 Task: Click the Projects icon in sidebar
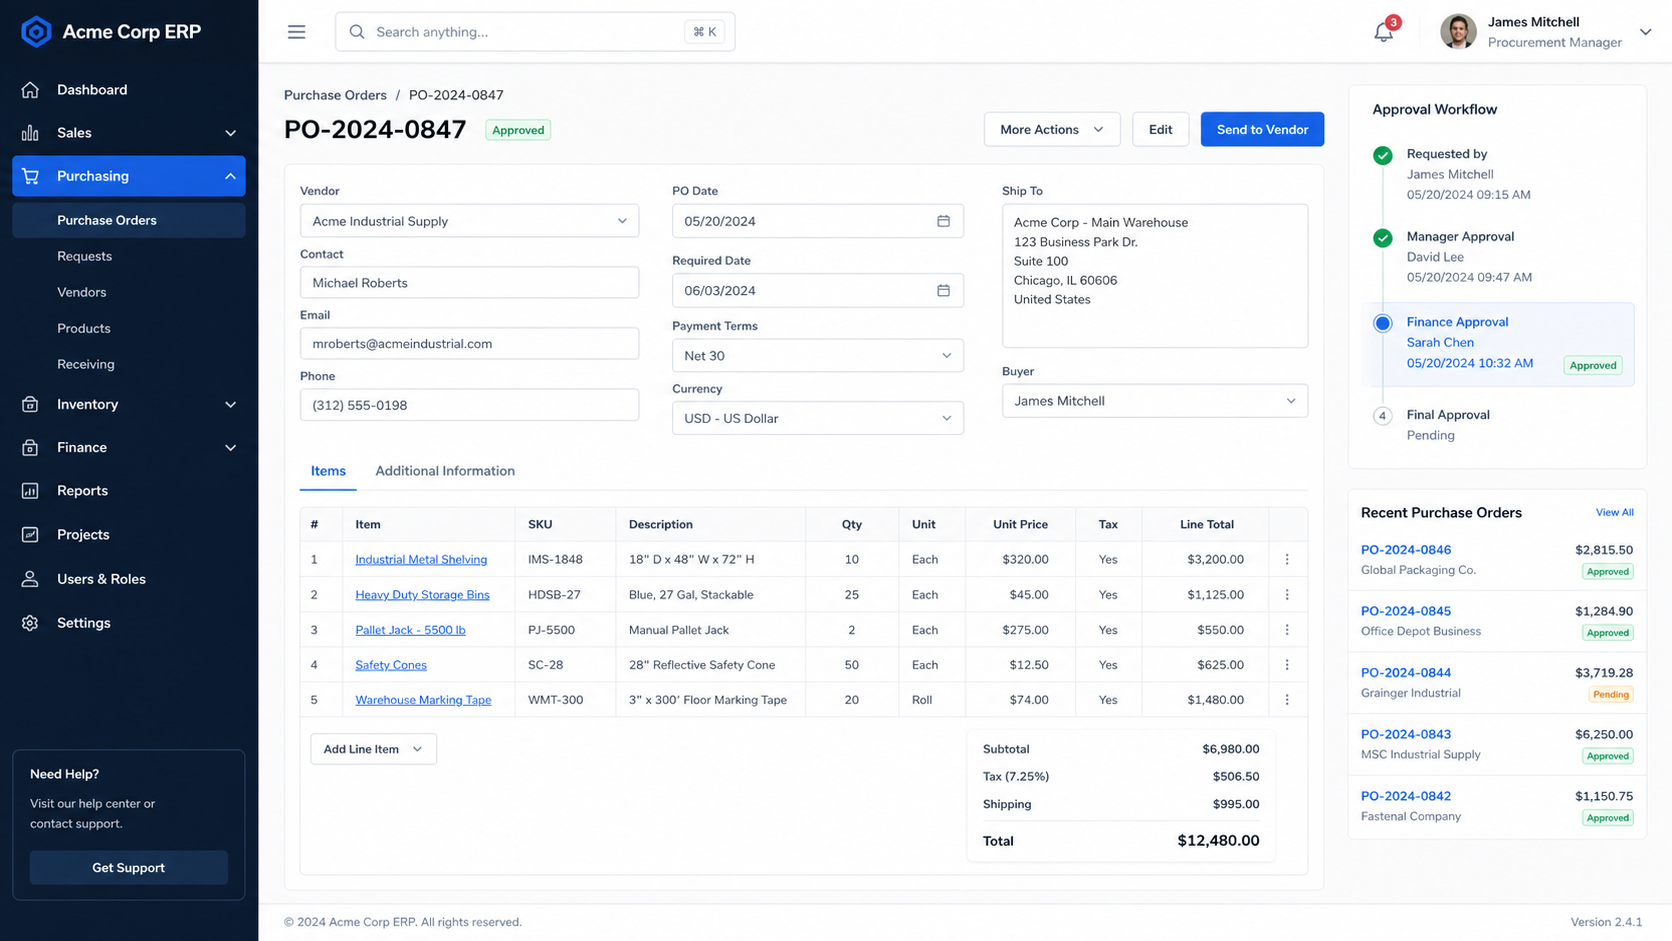point(30,535)
